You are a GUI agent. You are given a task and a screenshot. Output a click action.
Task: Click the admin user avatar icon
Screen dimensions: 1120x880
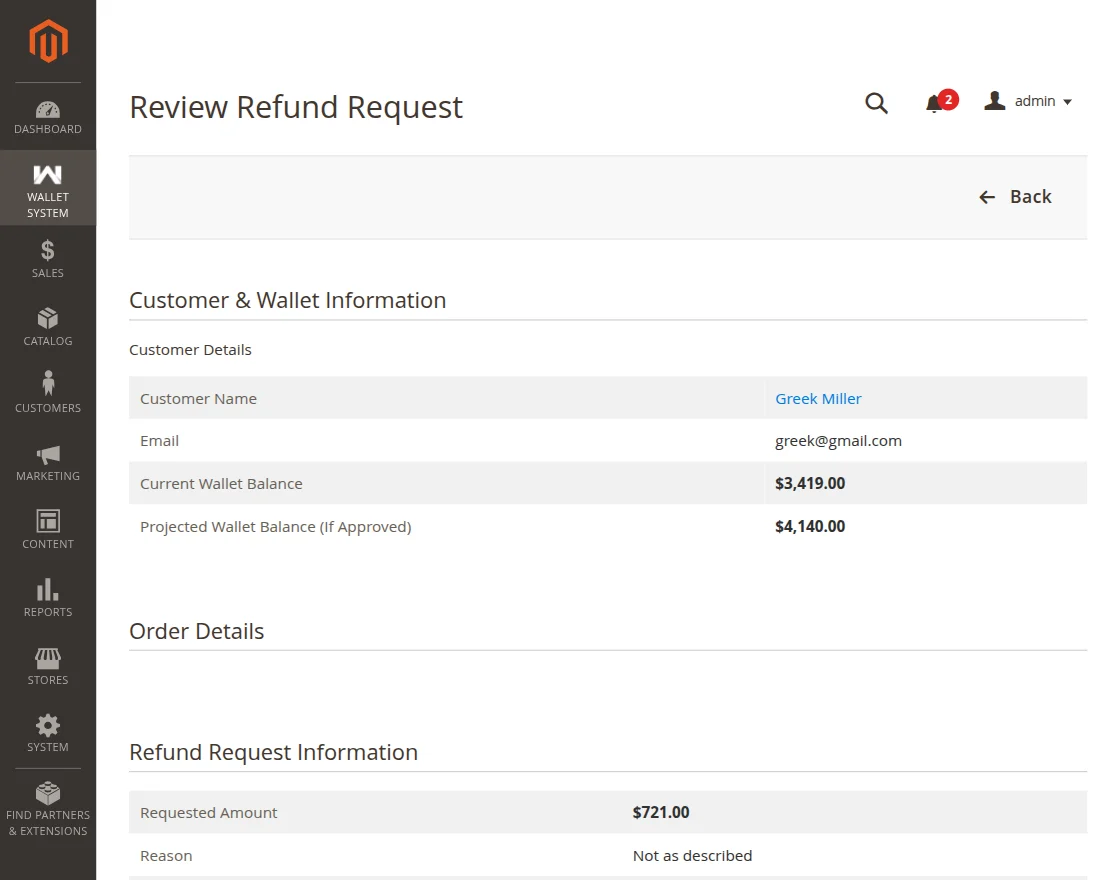tap(994, 101)
